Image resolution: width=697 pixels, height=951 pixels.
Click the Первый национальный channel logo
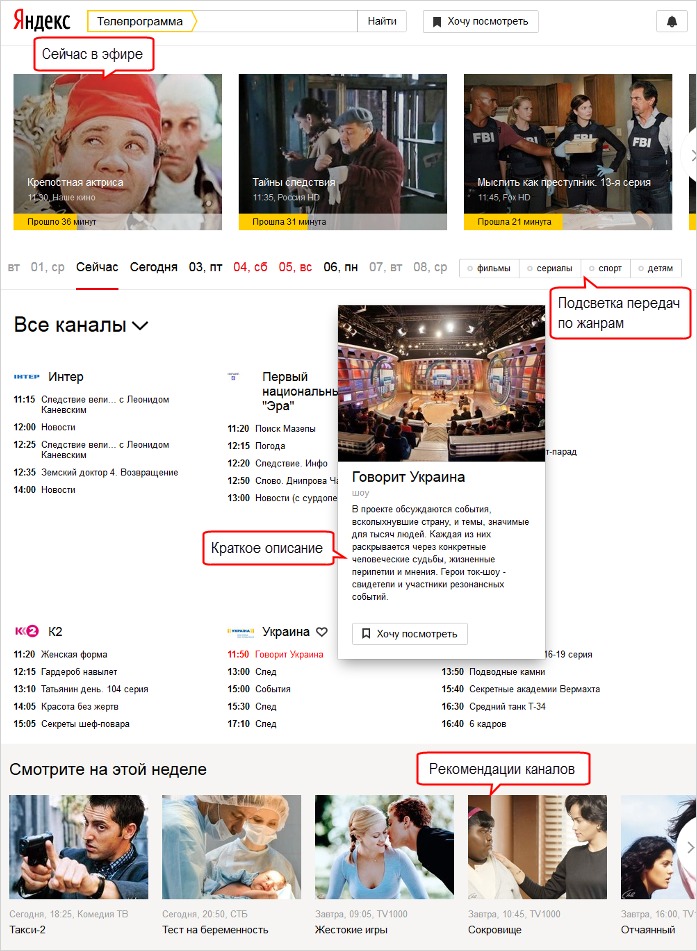(x=234, y=377)
